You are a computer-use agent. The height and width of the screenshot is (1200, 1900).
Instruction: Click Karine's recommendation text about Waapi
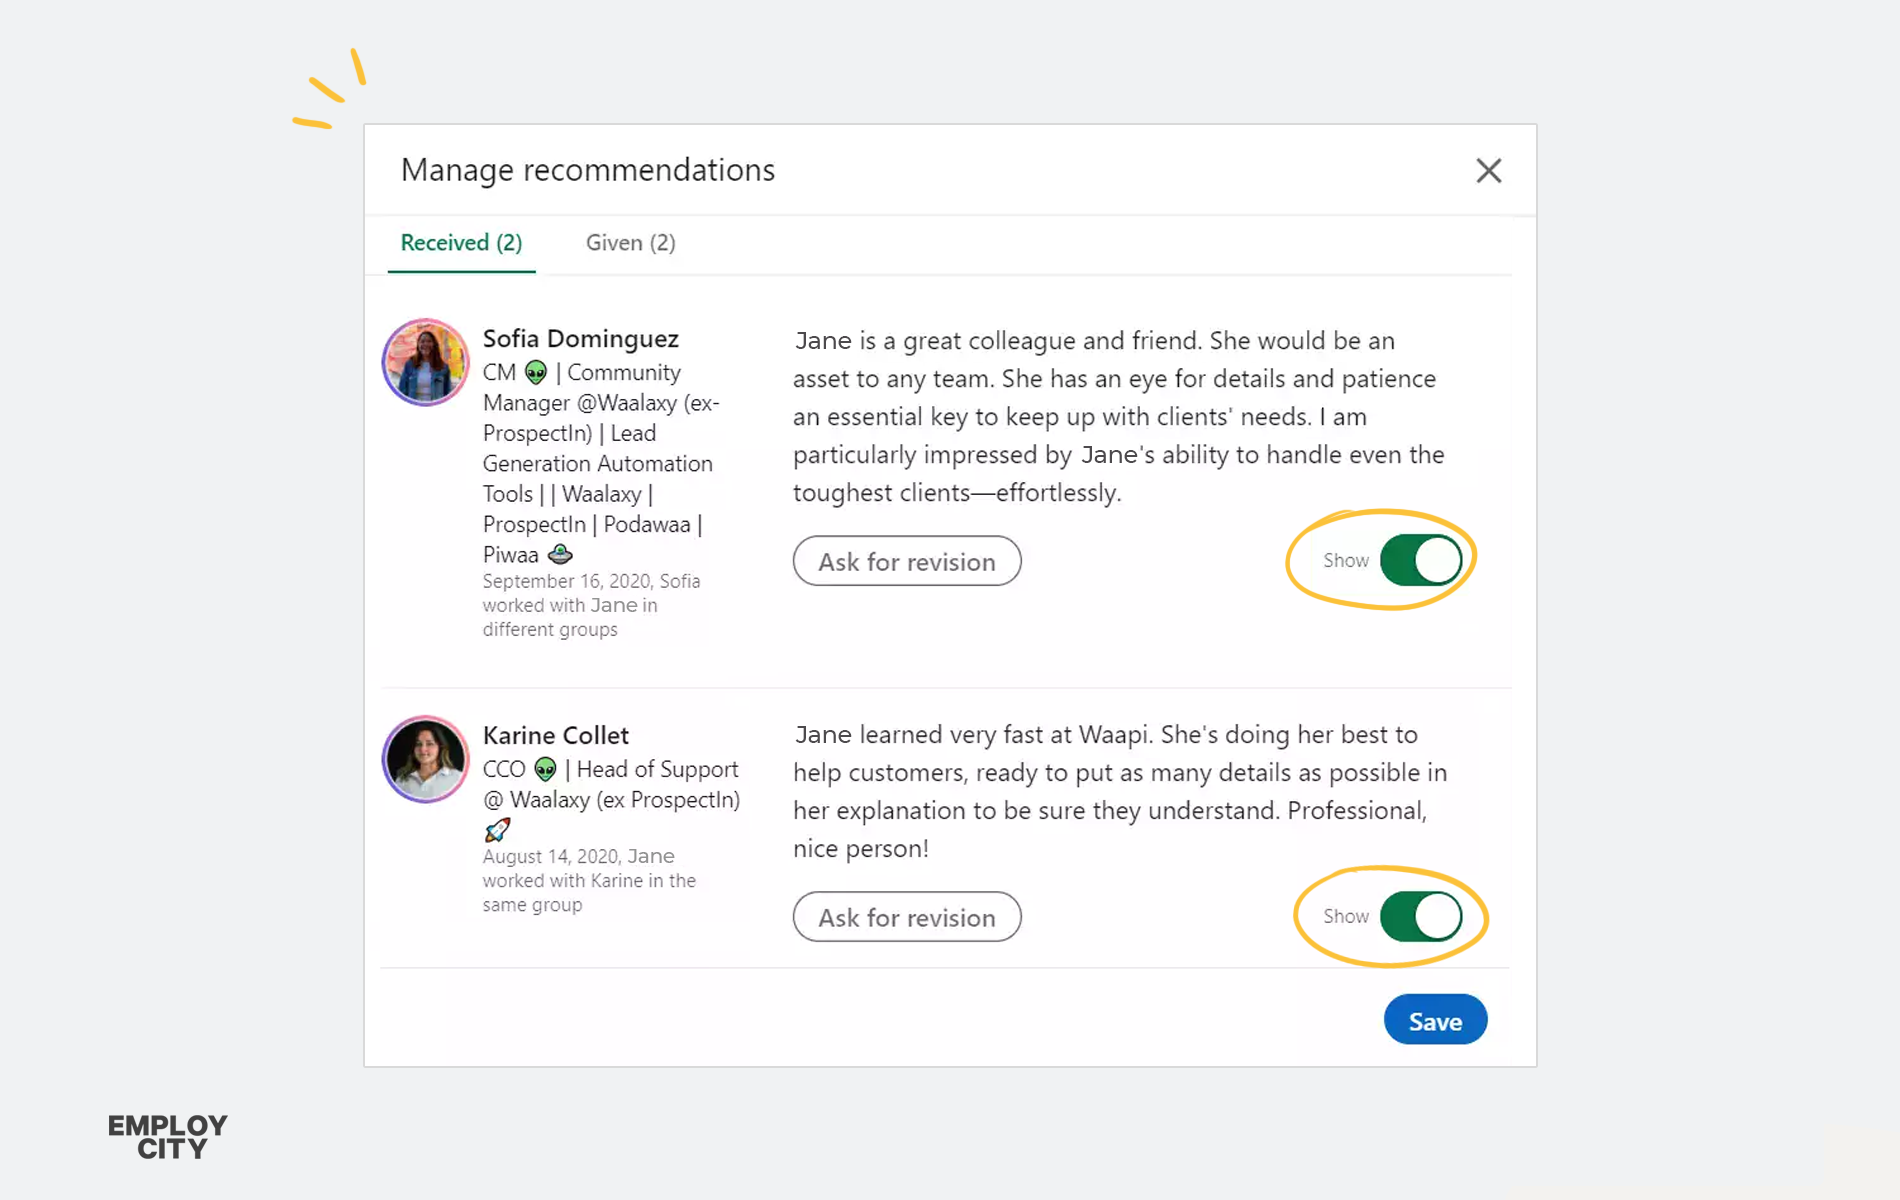click(1120, 791)
